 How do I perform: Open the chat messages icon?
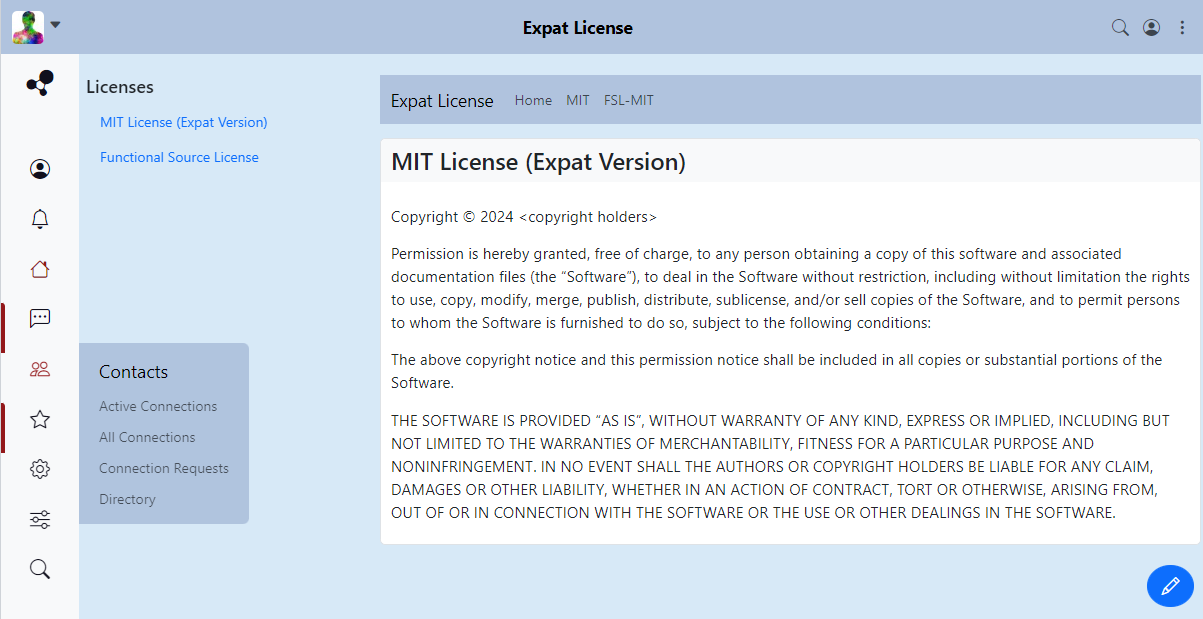[40, 319]
